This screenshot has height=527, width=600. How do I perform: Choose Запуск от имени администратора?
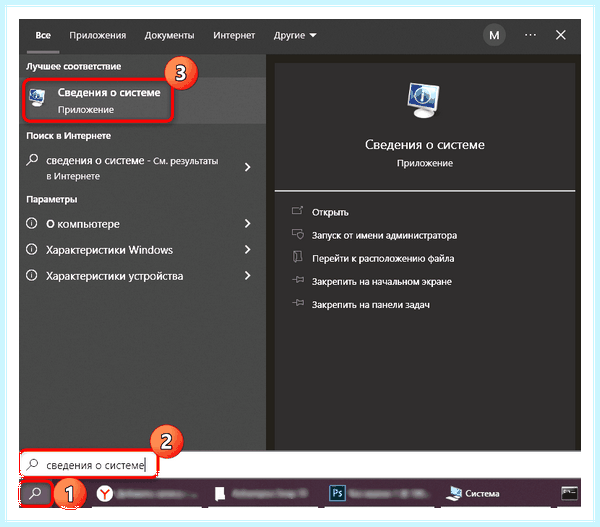[384, 235]
